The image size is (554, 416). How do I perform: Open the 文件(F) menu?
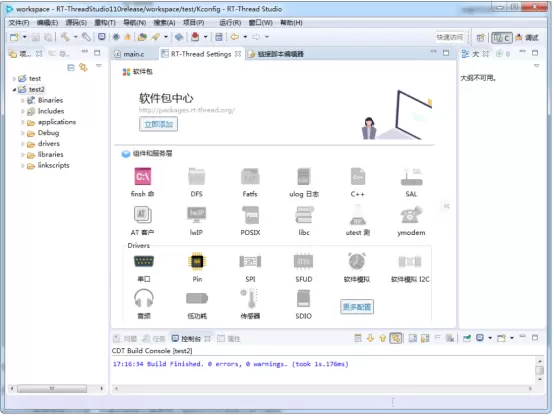19,23
